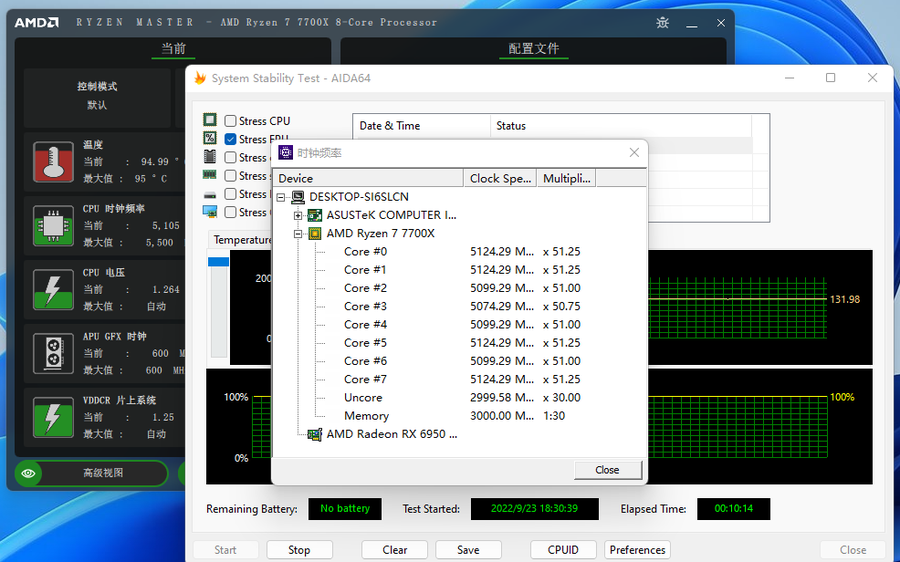Collapse the DESKTOP-SI6SLCN tree node
Image resolution: width=900 pixels, height=562 pixels.
(x=281, y=197)
